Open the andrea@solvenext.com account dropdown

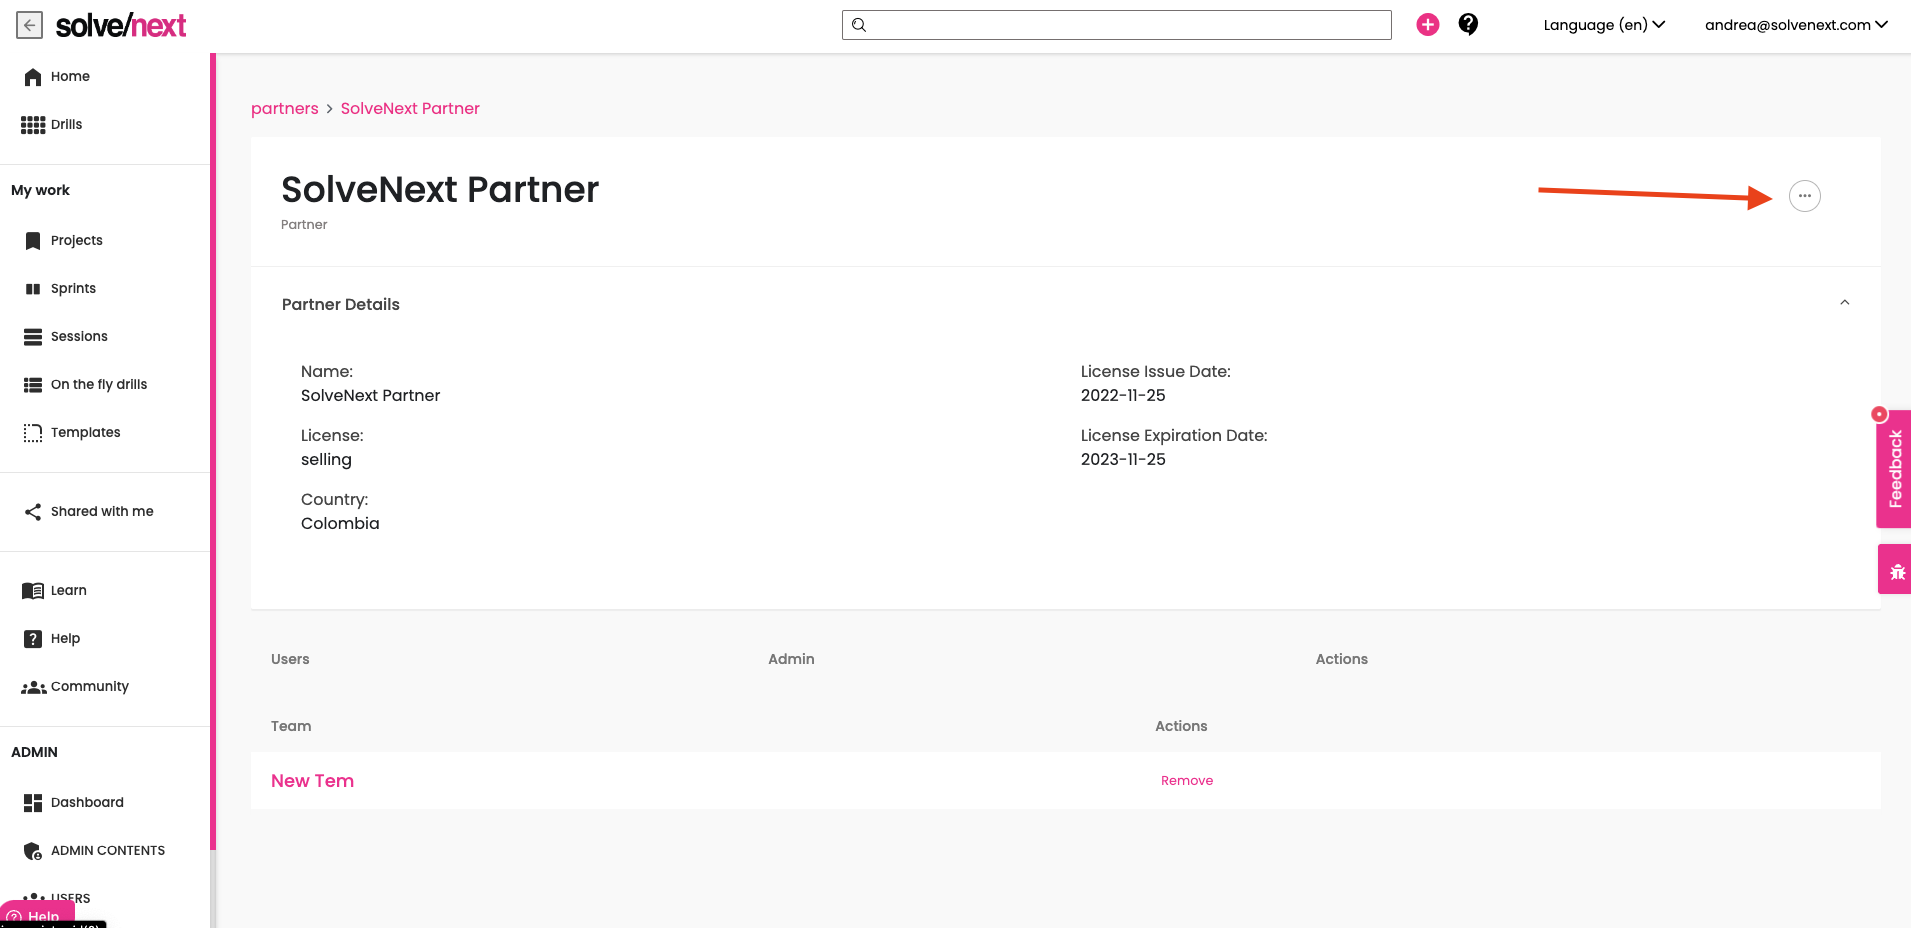1796,25
